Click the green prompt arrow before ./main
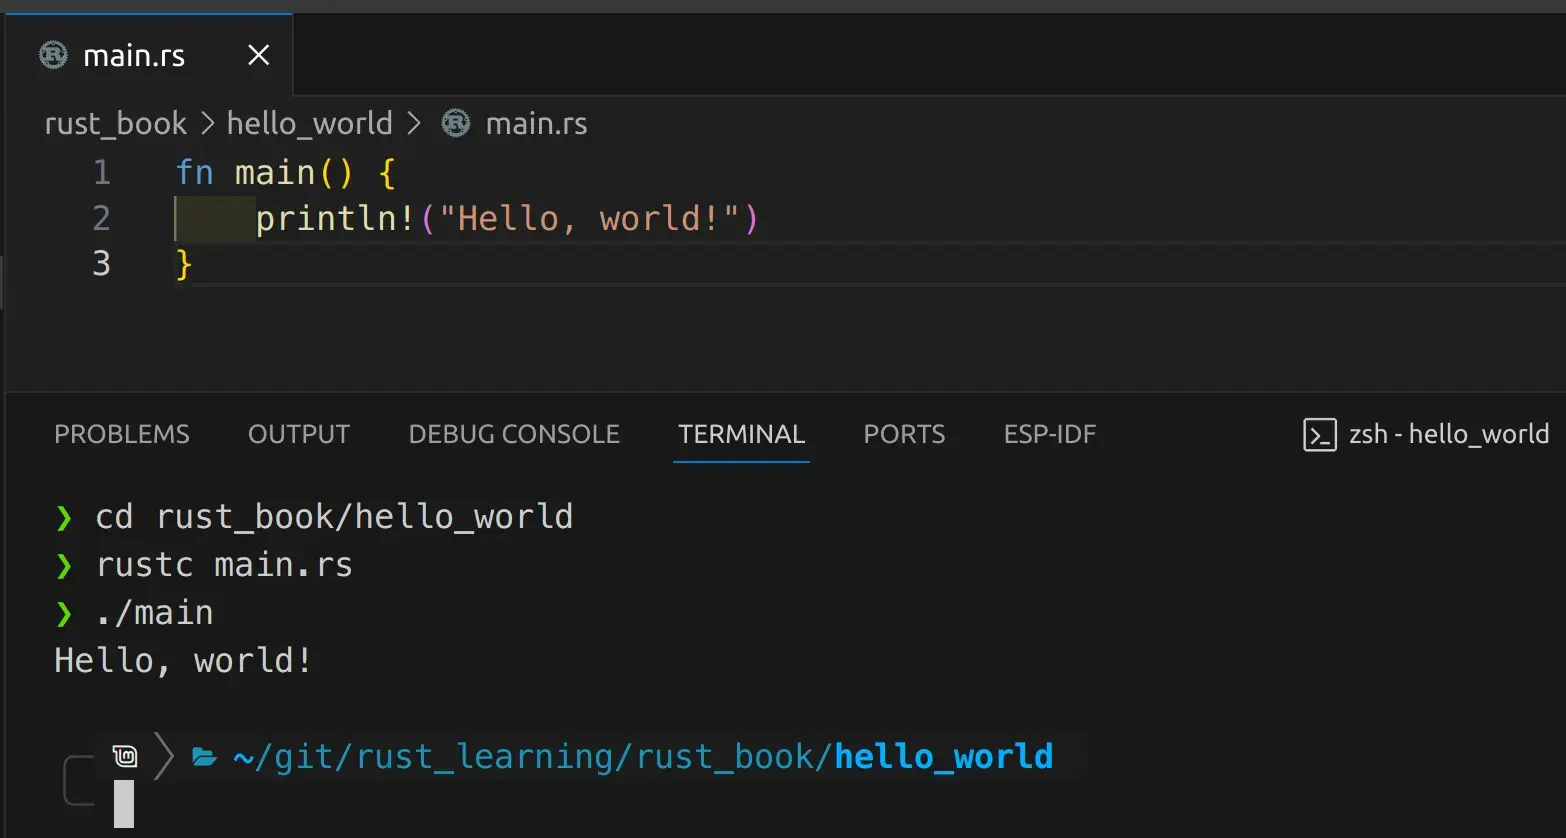Image resolution: width=1566 pixels, height=838 pixels. pyautogui.click(x=65, y=613)
